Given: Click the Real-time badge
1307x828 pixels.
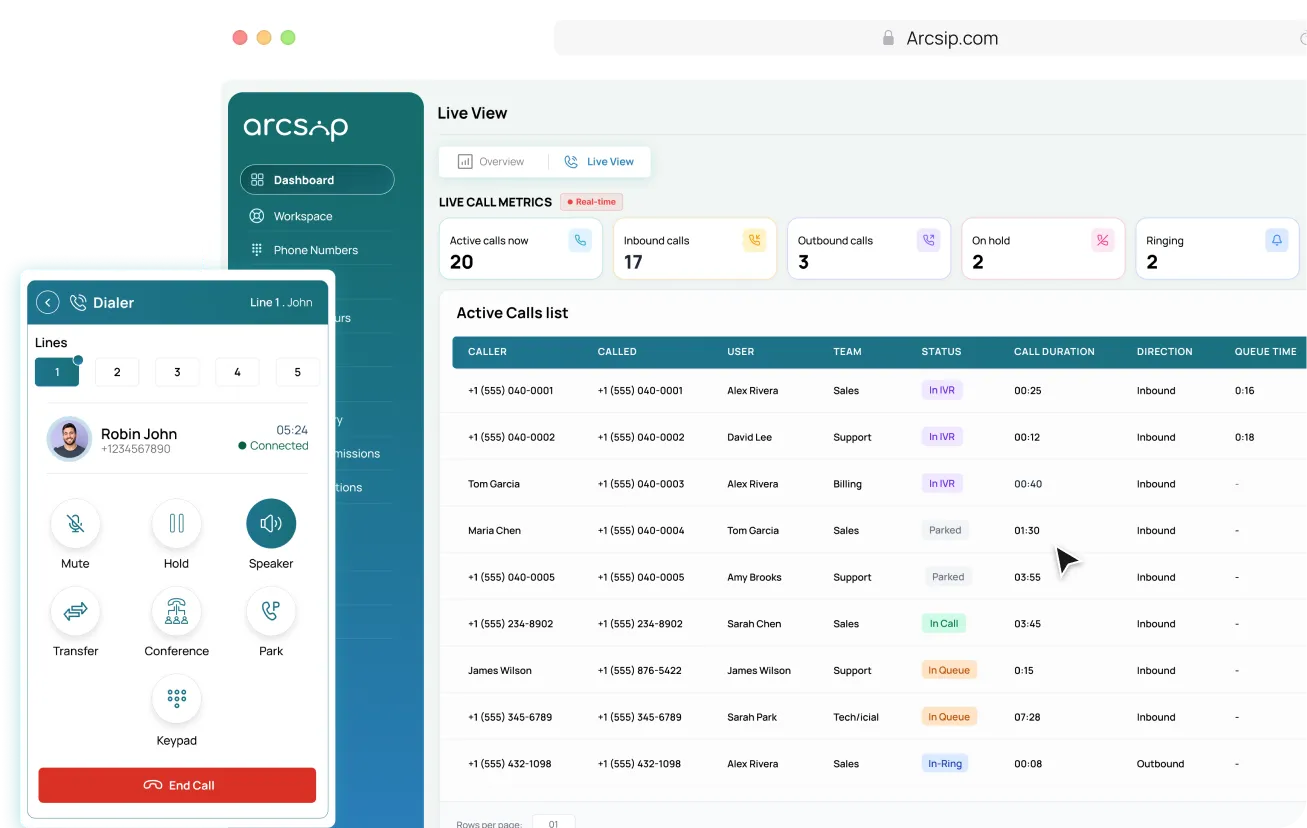Looking at the screenshot, I should pyautogui.click(x=592, y=202).
